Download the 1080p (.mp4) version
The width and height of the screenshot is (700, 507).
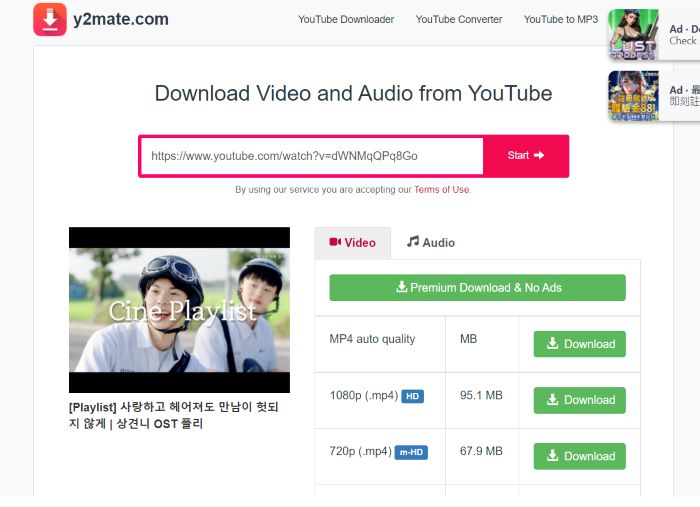(x=580, y=400)
